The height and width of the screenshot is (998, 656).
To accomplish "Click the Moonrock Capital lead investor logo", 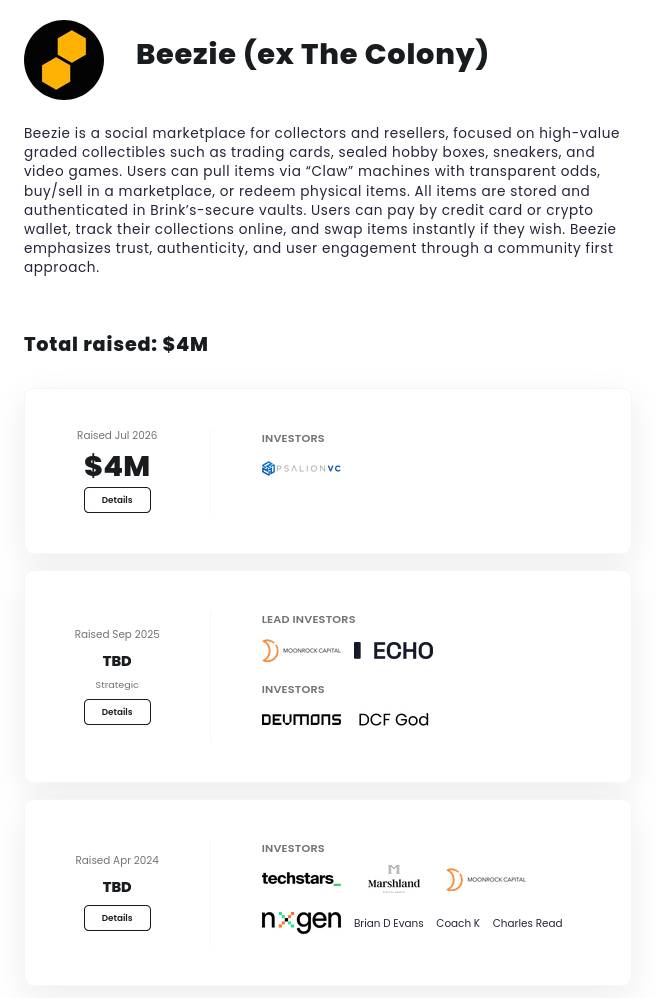I will 302,650.
